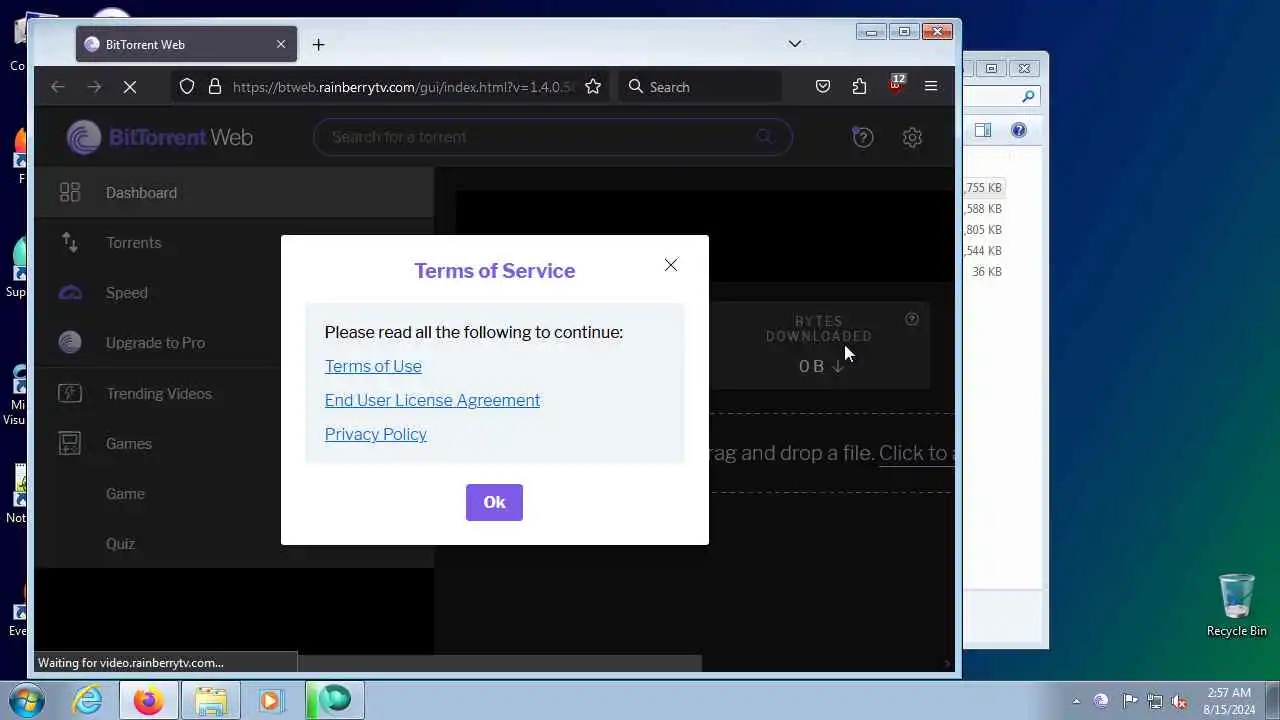The height and width of the screenshot is (720, 1280).
Task: Click Bytes Downloaded info icon
Action: coord(912,319)
